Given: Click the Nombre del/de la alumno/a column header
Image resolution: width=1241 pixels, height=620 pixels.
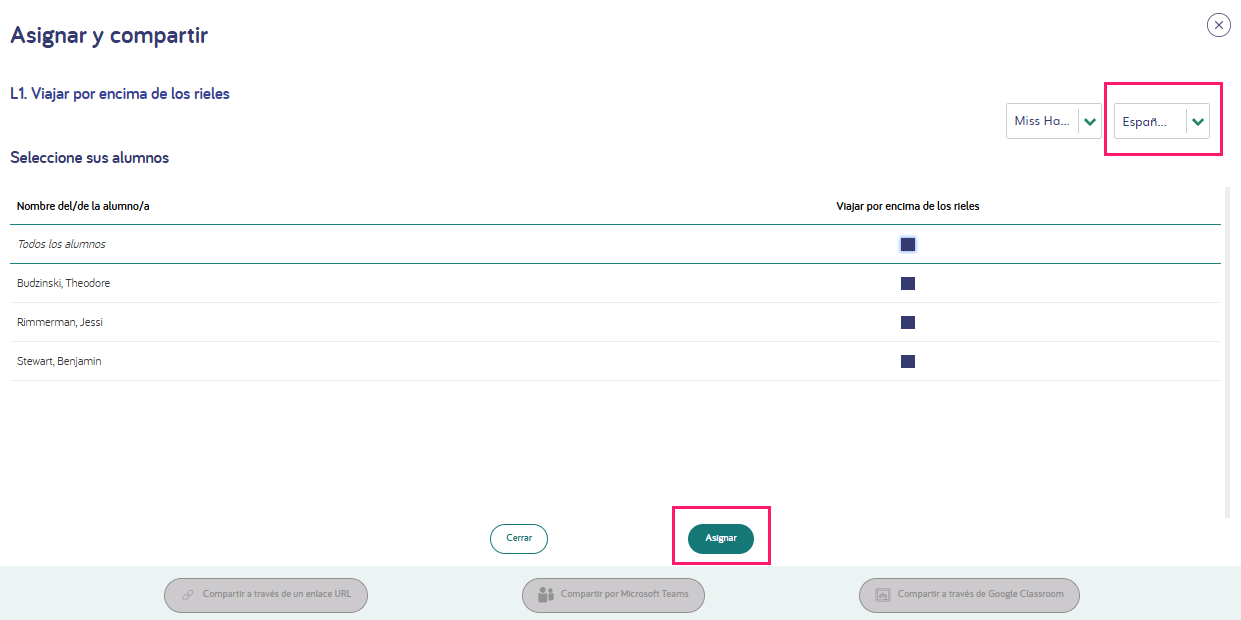Looking at the screenshot, I should coord(83,206).
